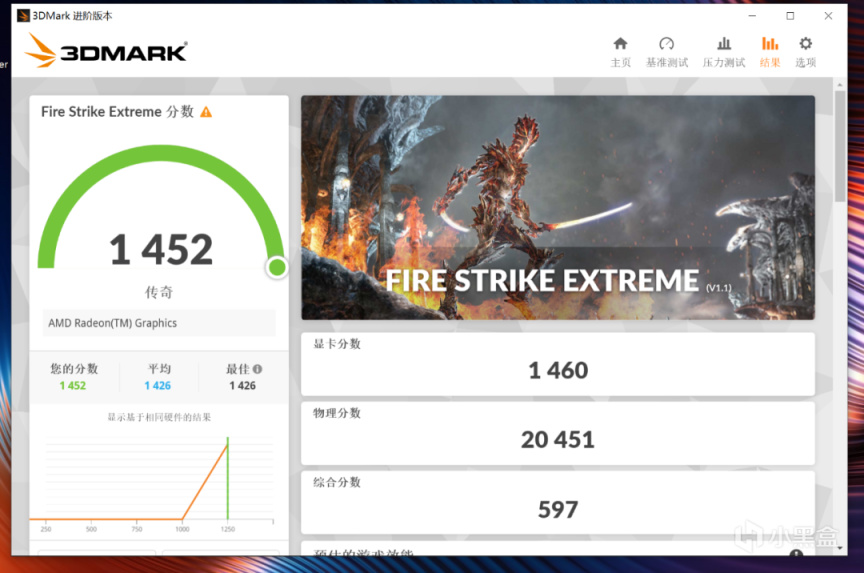Click the main score 1 452
Screen dimensions: 864x573
click(161, 250)
